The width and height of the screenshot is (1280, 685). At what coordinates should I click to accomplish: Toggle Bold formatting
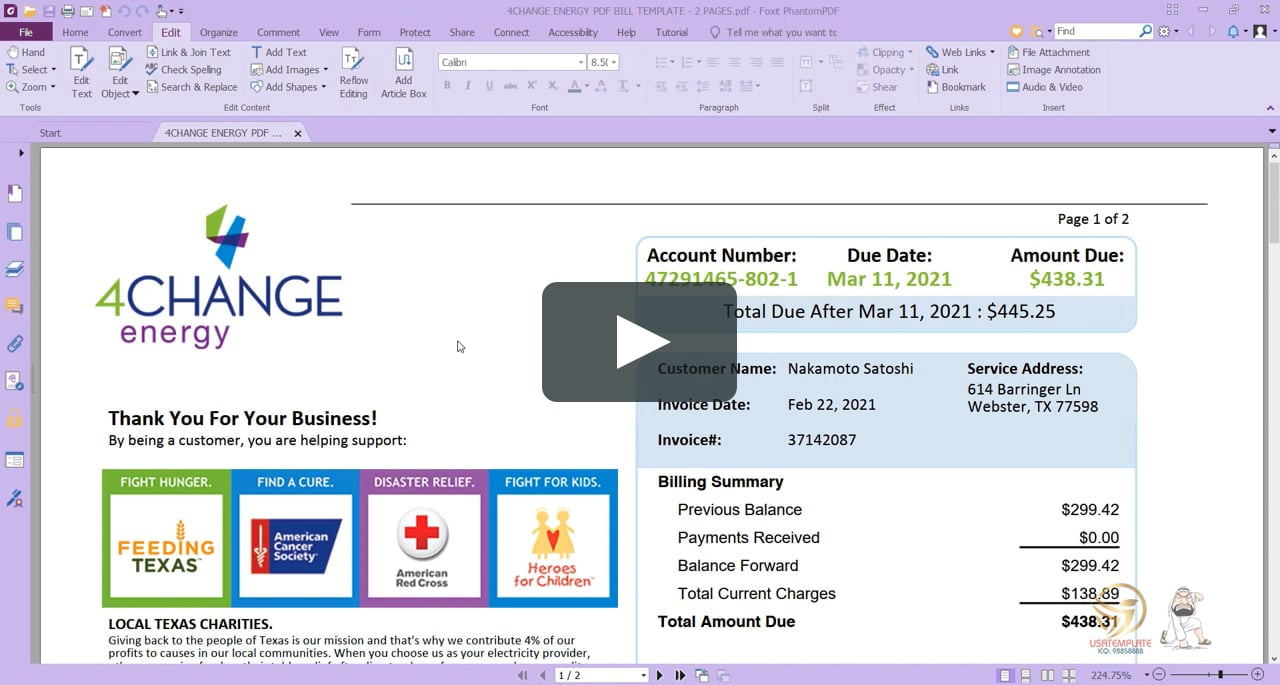click(447, 86)
